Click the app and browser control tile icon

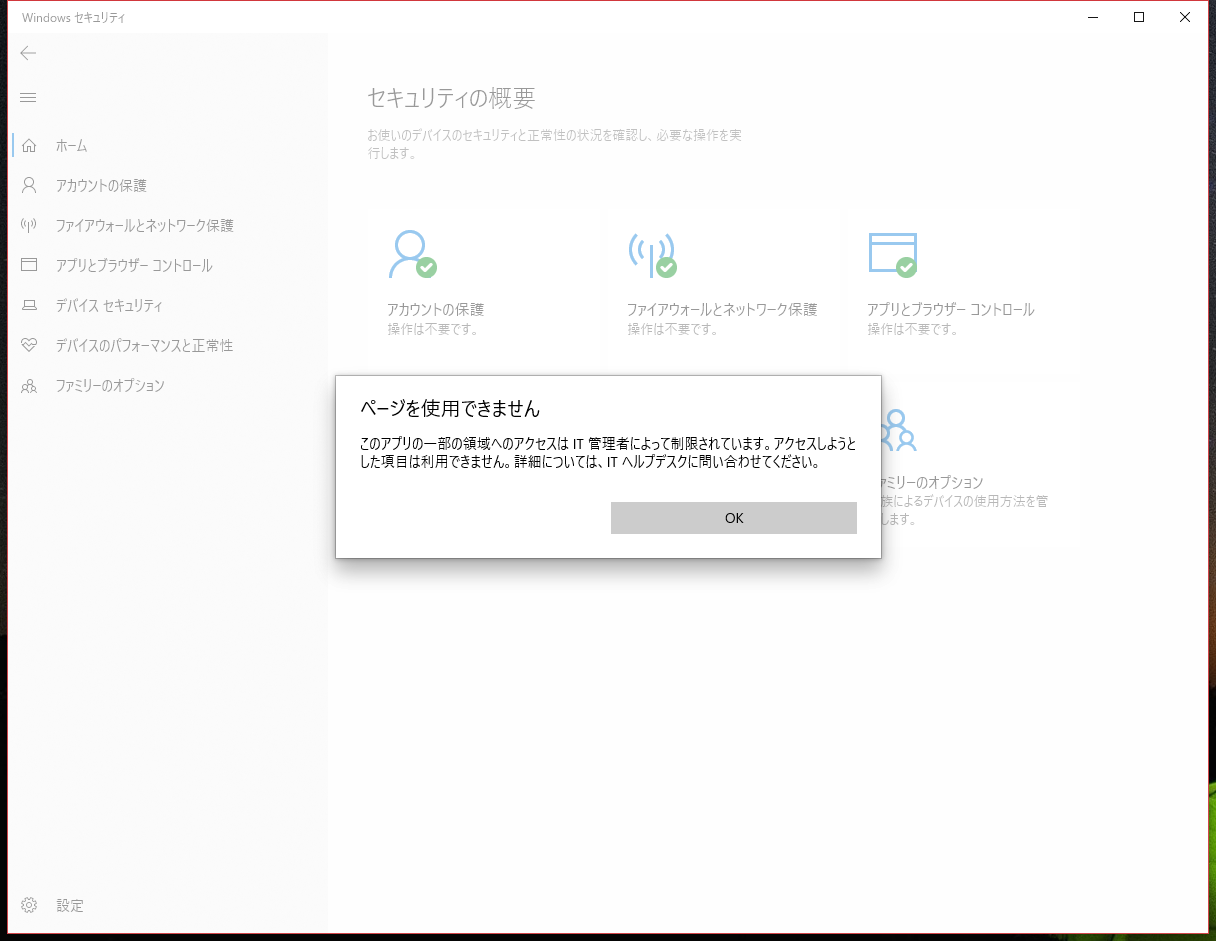(892, 255)
